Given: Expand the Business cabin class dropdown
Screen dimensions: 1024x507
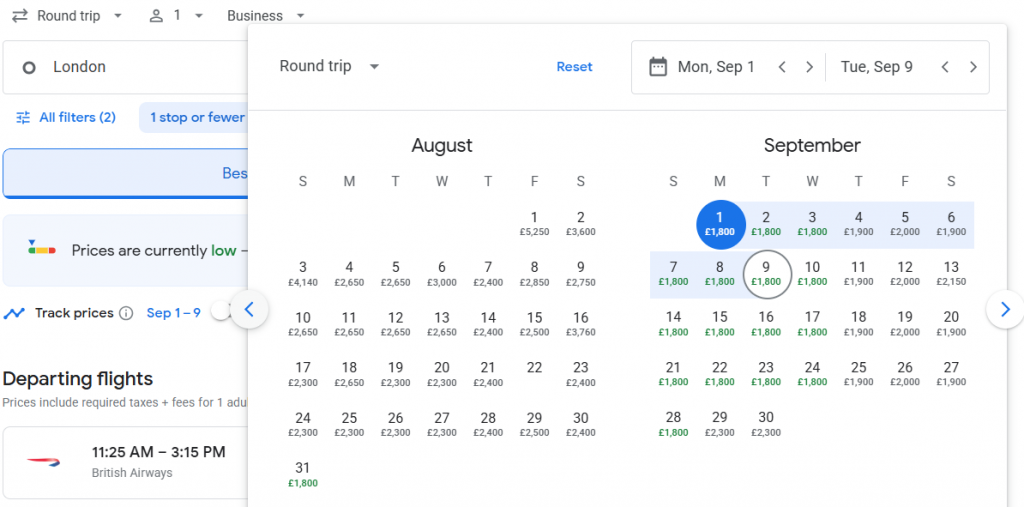Looking at the screenshot, I should [x=266, y=16].
